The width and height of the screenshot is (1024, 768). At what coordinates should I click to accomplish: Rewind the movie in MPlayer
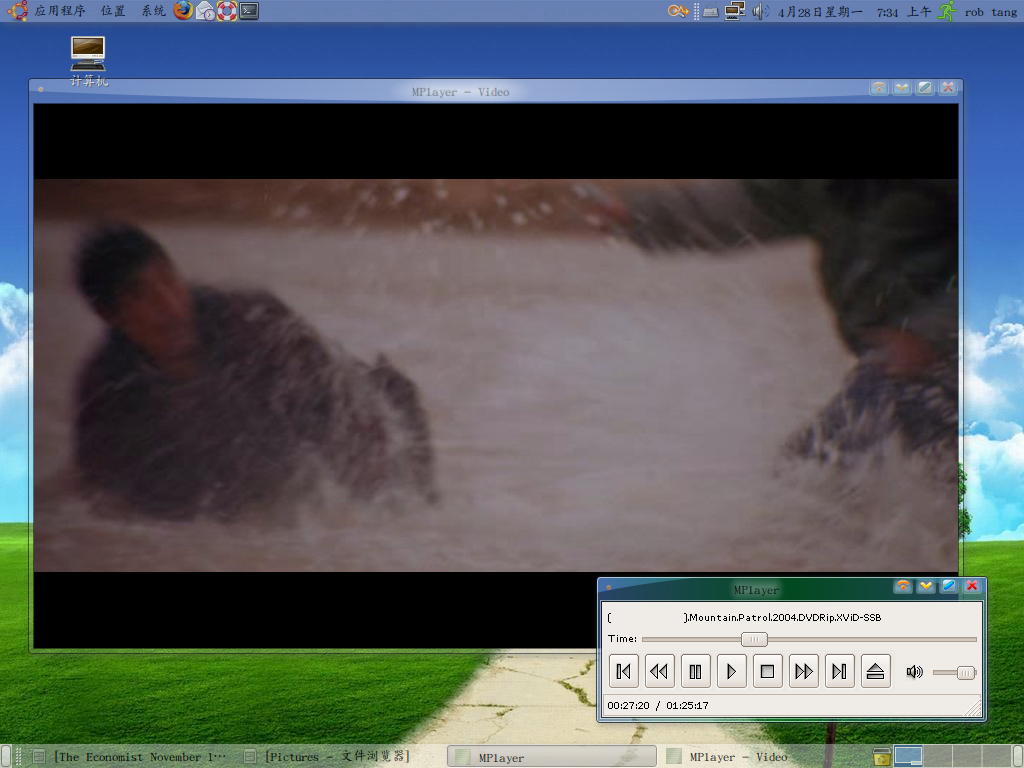click(660, 671)
